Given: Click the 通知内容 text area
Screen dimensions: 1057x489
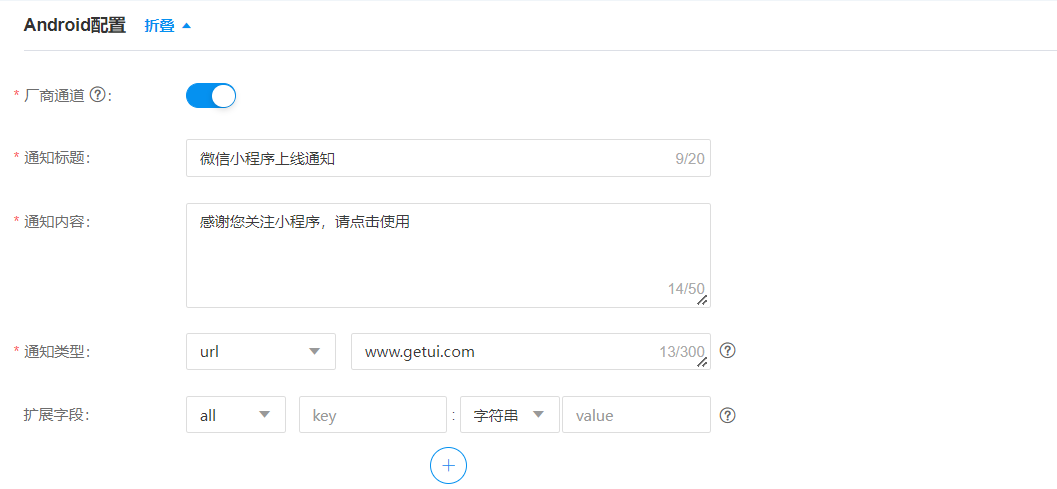Looking at the screenshot, I should [x=448, y=256].
